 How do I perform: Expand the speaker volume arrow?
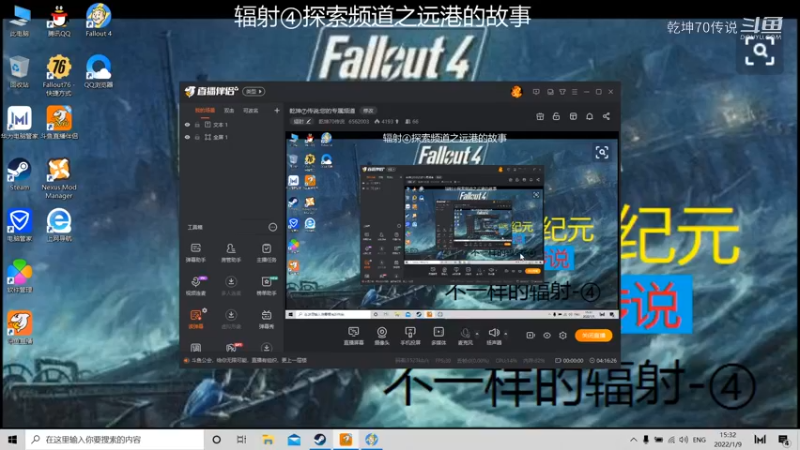(x=506, y=334)
